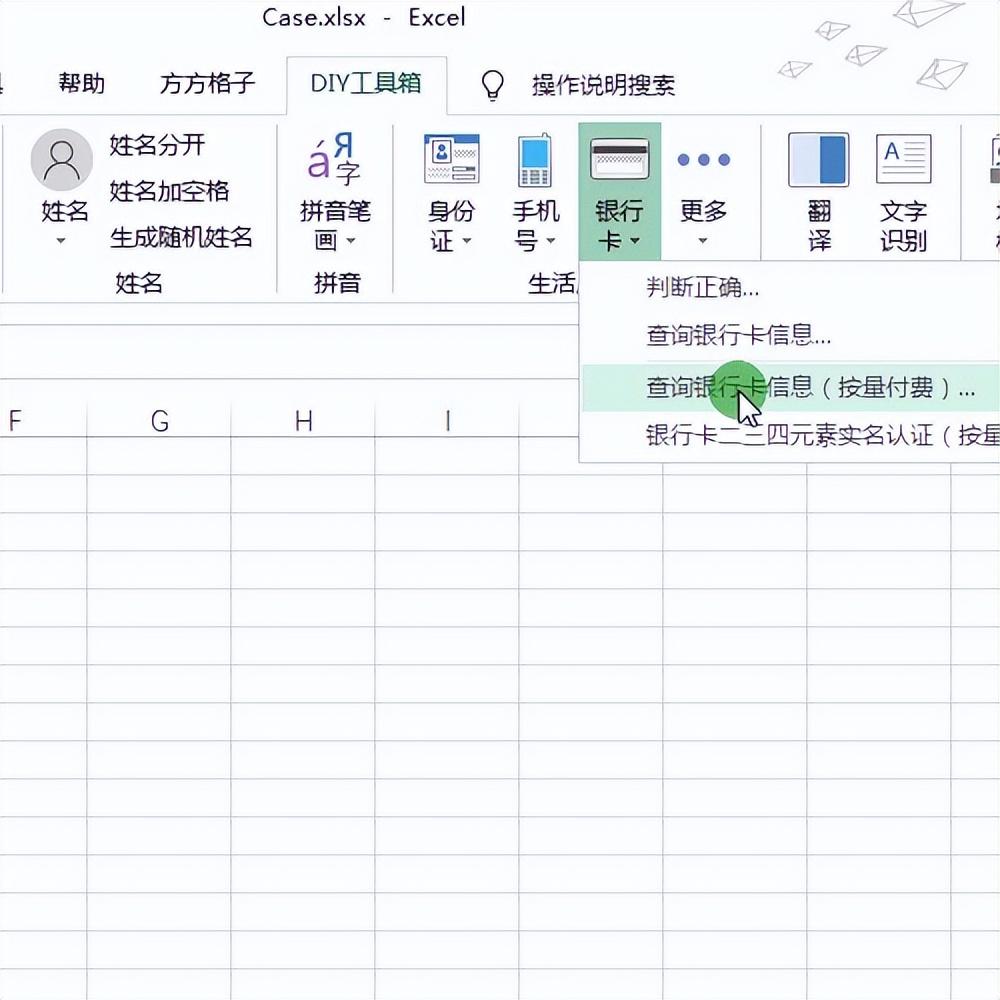Image resolution: width=1000 pixels, height=1000 pixels.
Task: Click the 姓名 person avatar icon
Action: click(x=62, y=159)
